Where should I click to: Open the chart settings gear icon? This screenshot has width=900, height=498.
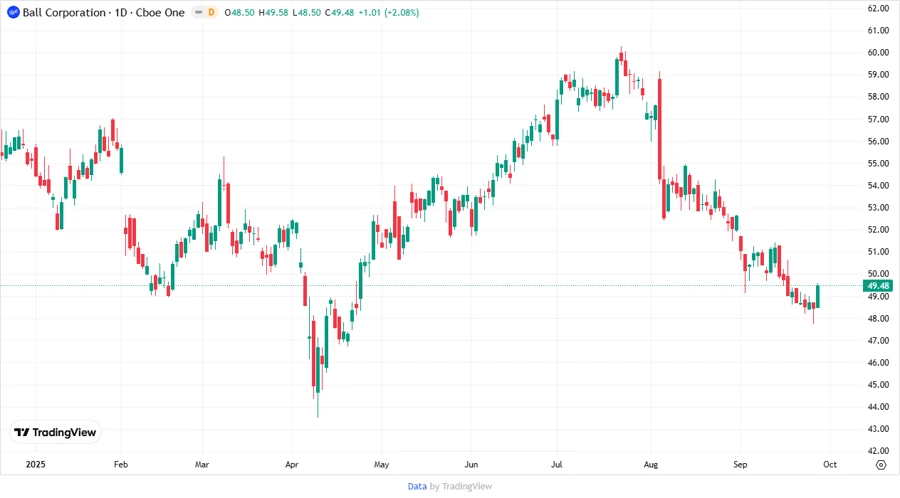(881, 465)
